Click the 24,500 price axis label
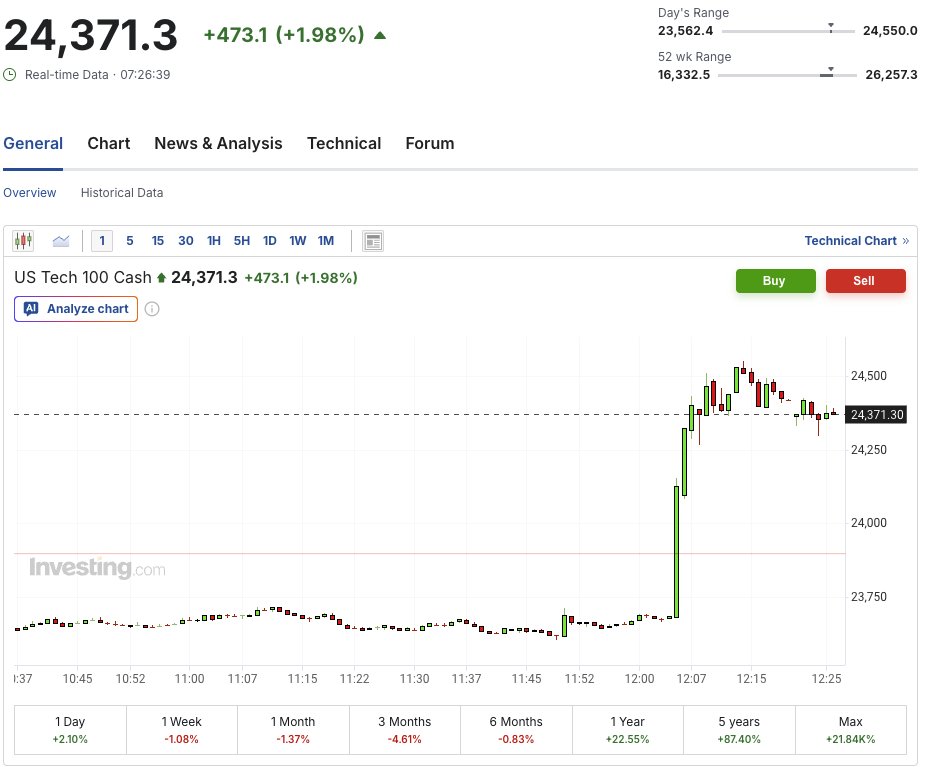 (x=868, y=376)
